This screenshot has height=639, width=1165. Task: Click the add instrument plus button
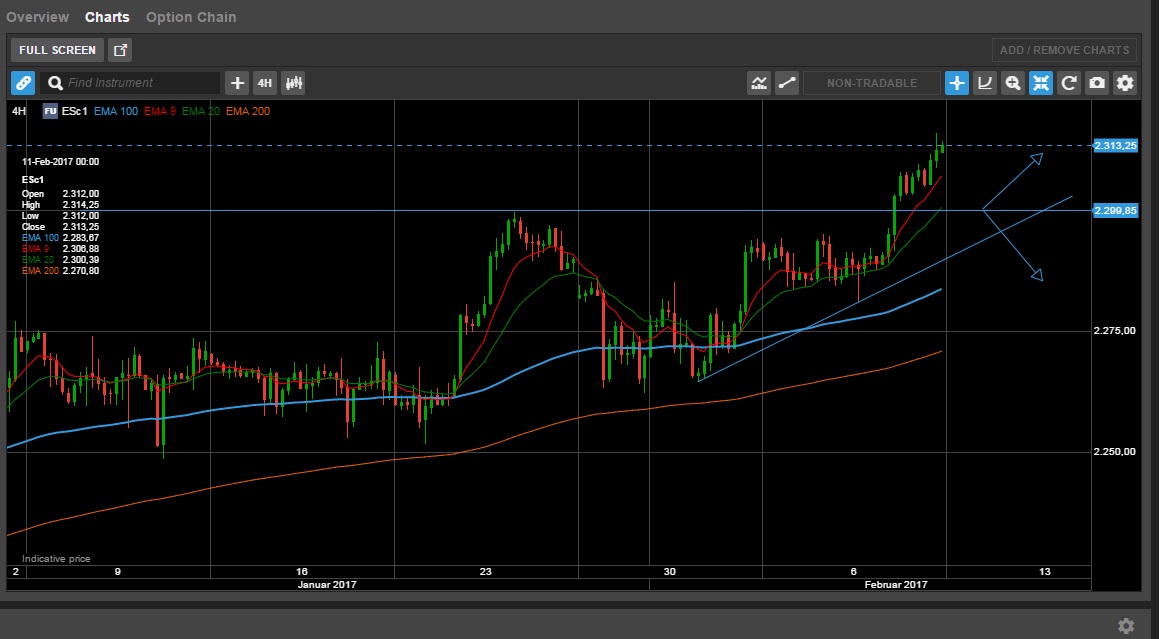[x=237, y=83]
